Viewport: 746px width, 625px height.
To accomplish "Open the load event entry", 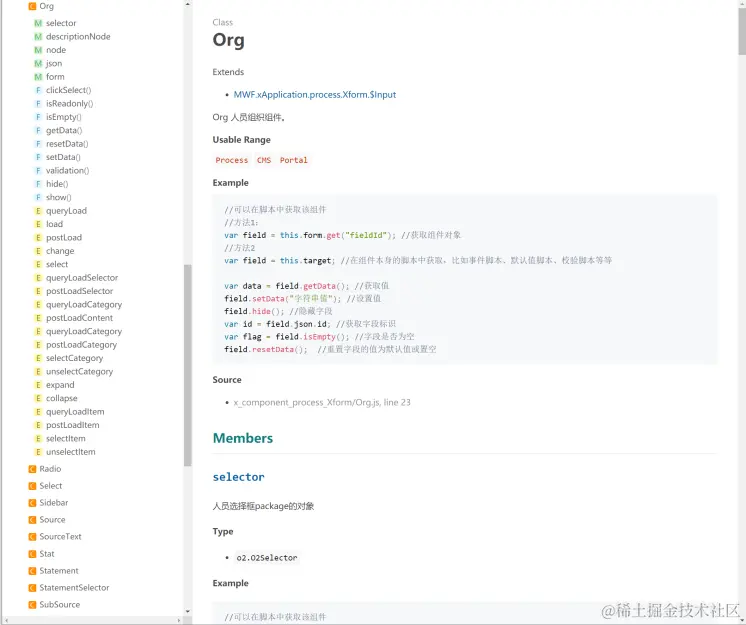I will 54,224.
